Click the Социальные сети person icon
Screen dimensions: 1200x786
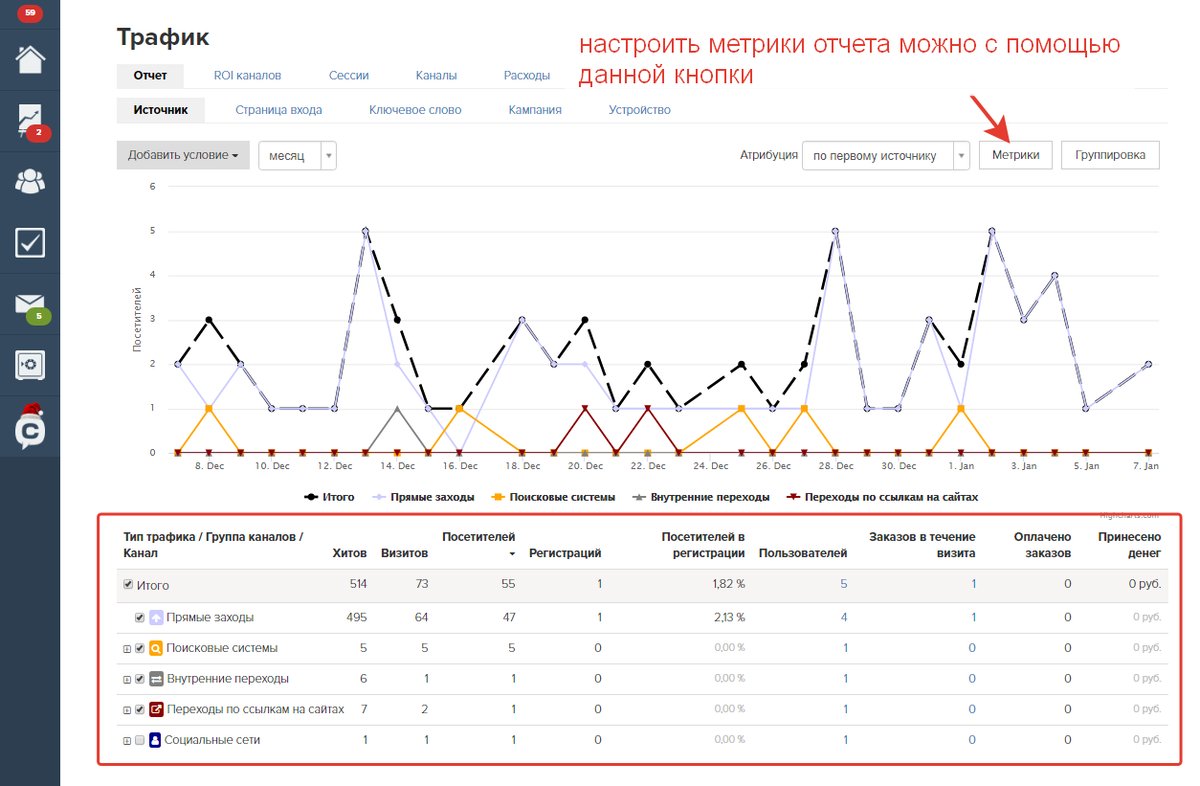[156, 741]
